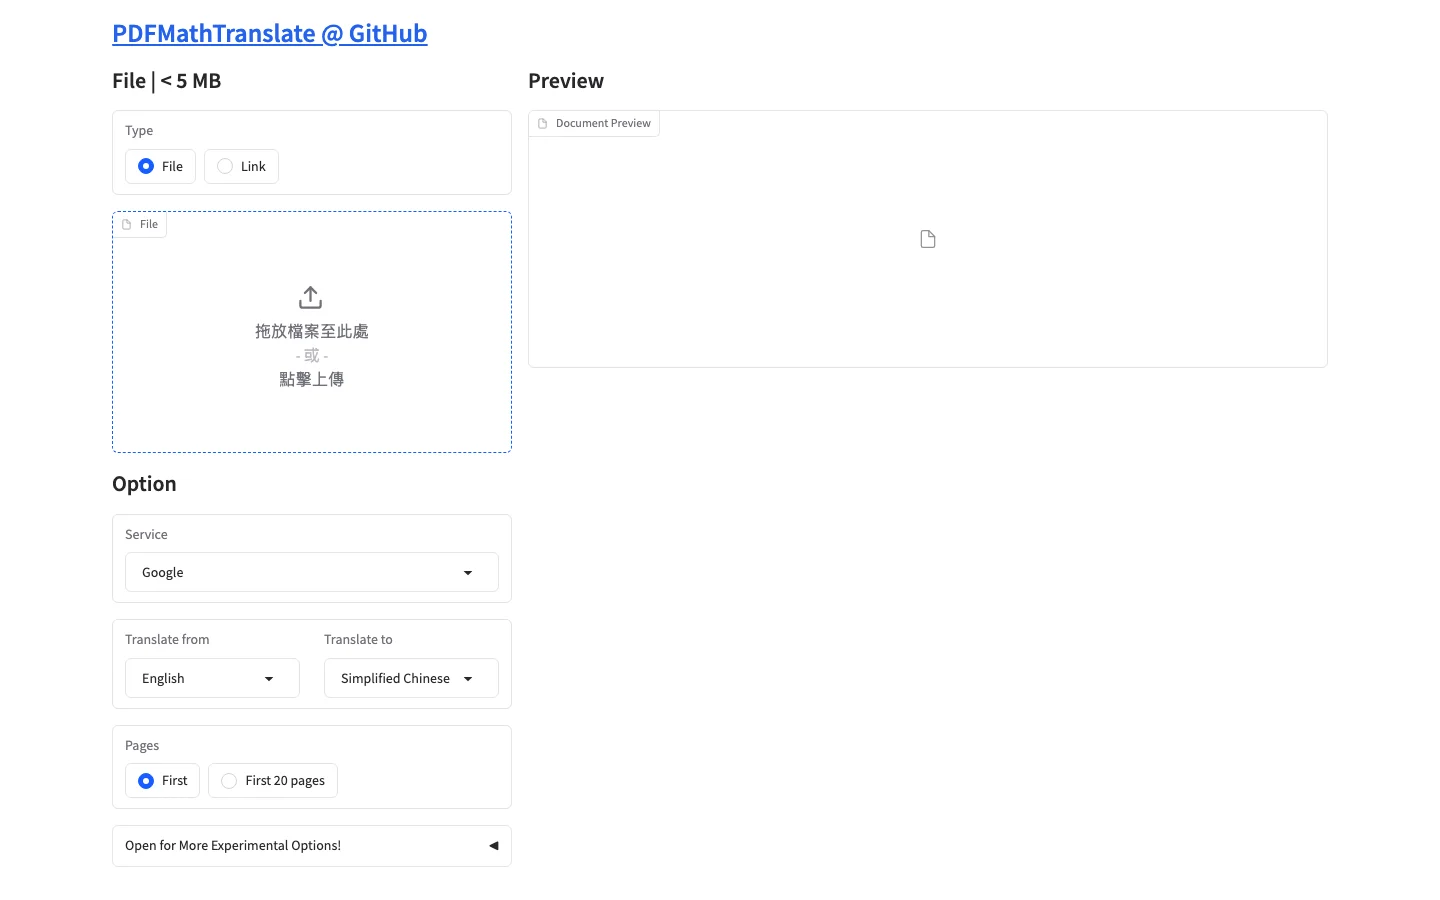Click the document placeholder icon in preview

coord(928,239)
